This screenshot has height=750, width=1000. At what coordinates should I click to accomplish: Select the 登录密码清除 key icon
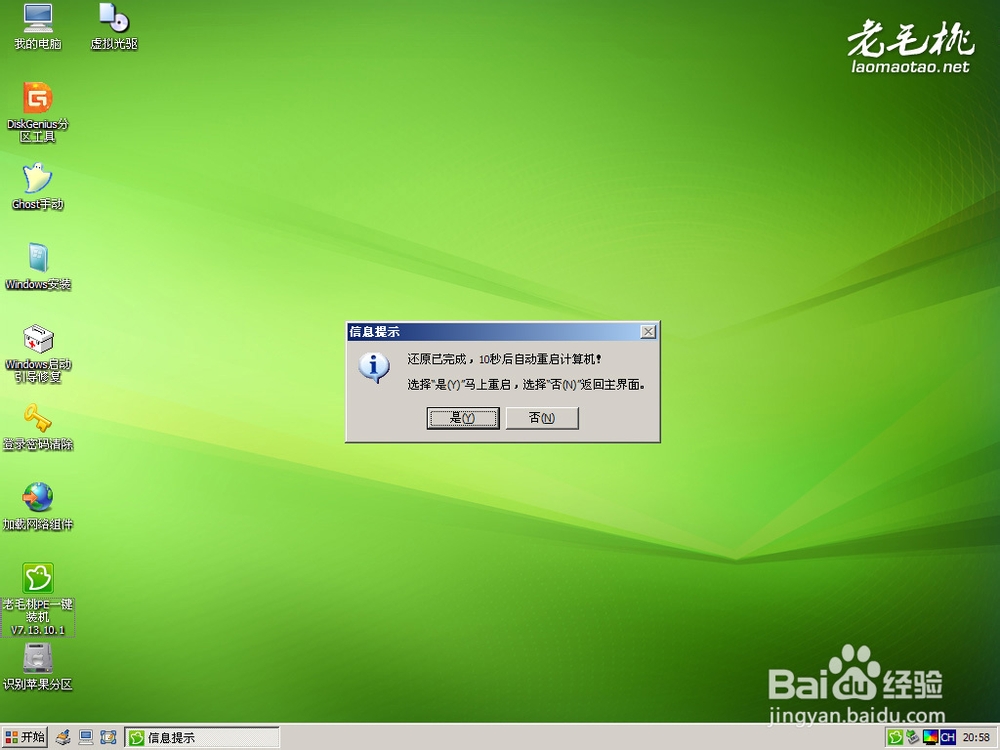(x=38, y=427)
